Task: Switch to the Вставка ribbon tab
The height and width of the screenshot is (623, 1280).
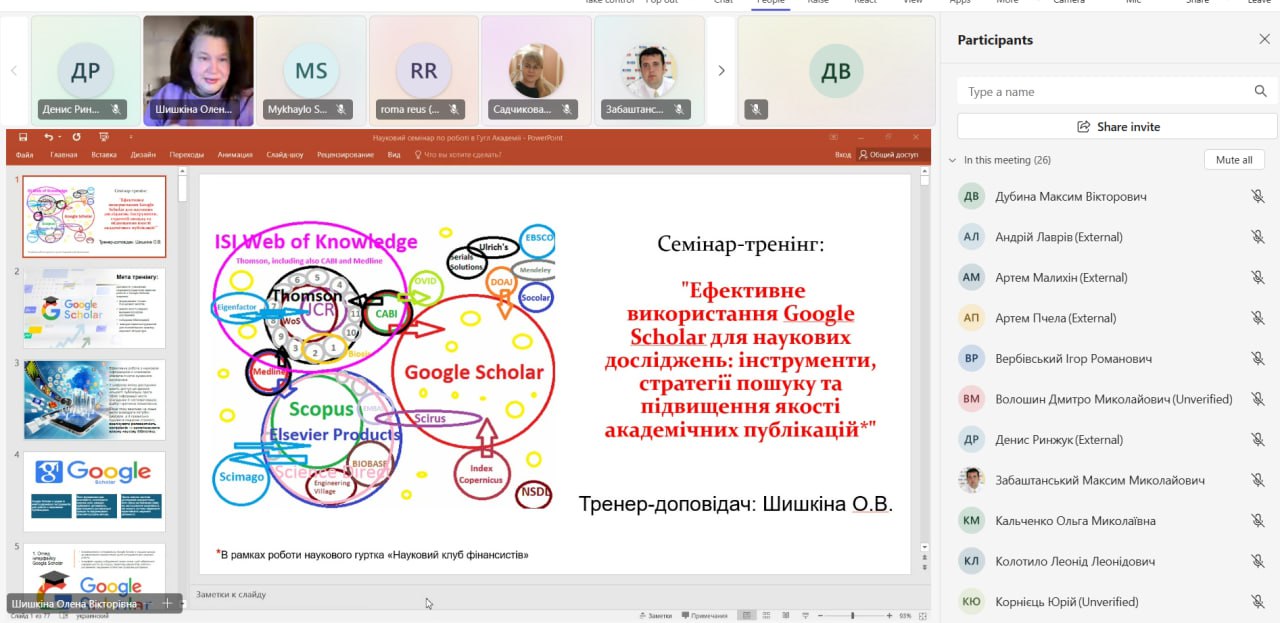Action: click(105, 155)
